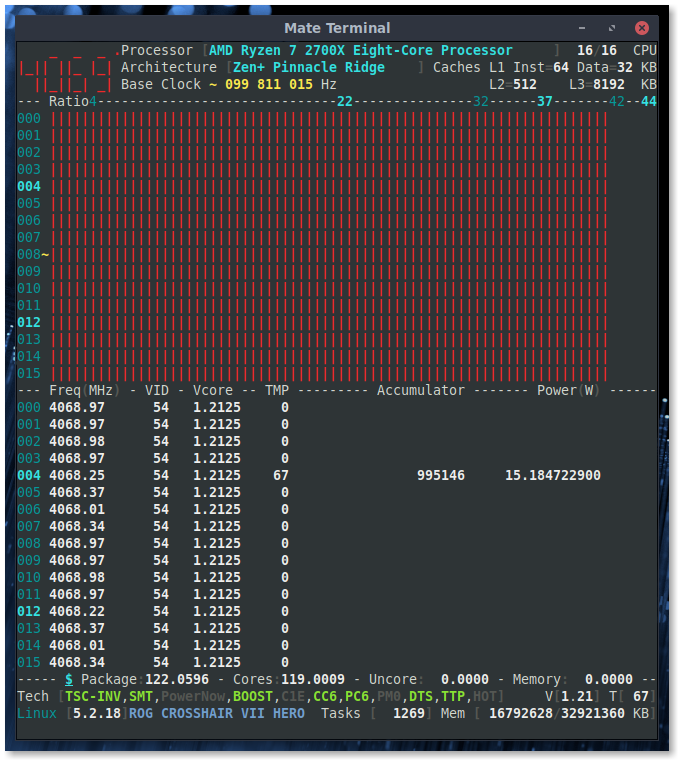678x760 pixels.
Task: Close the Mate Terminal window
Action: 642,28
